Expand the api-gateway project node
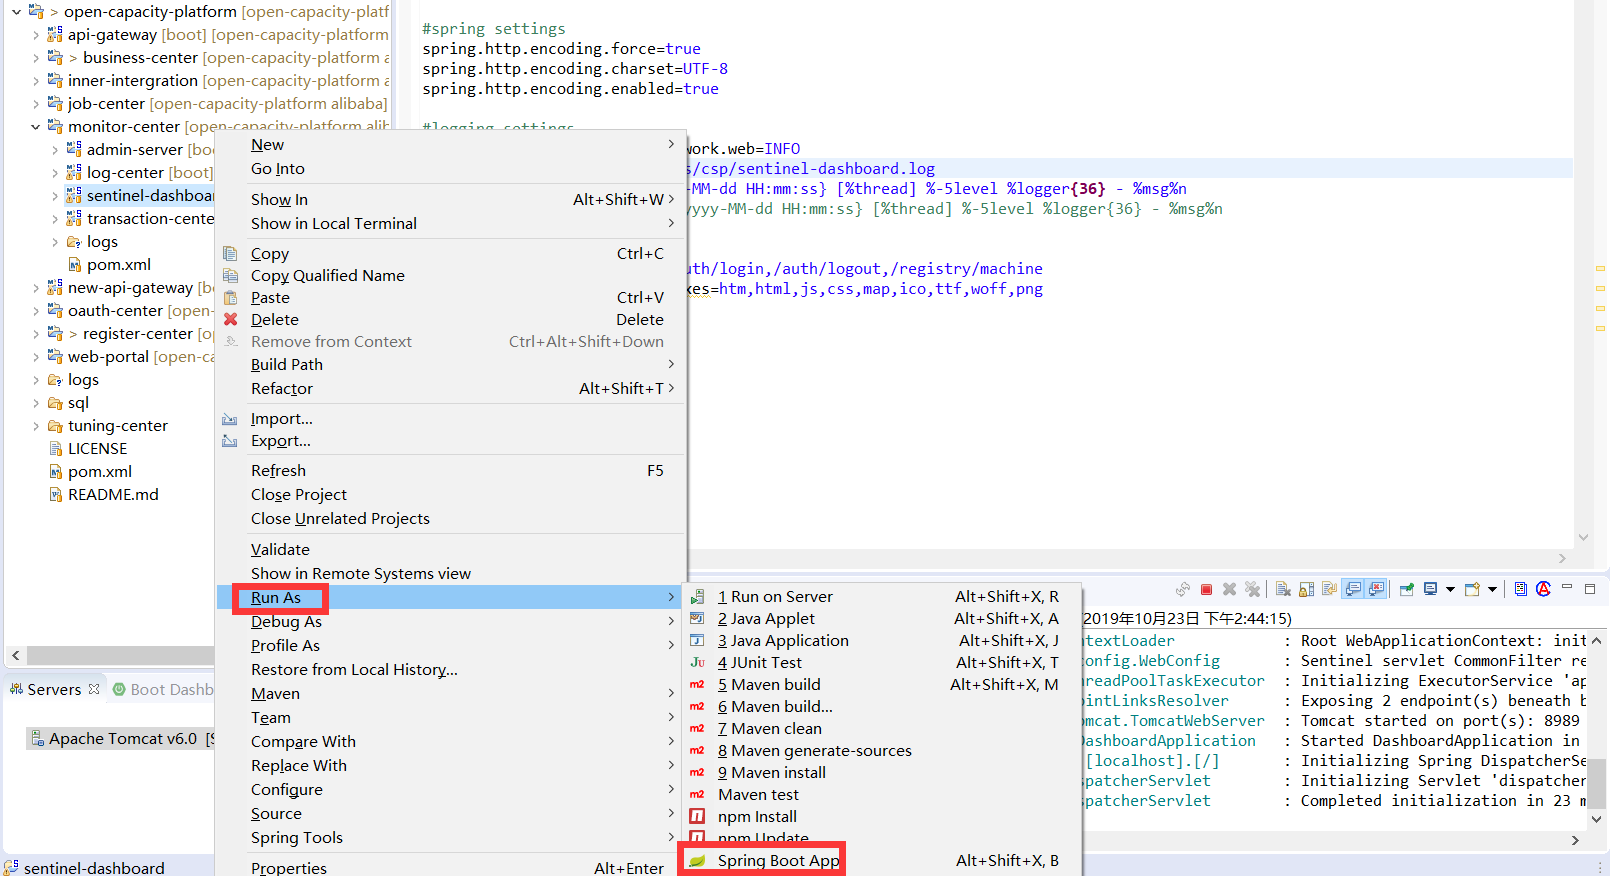The width and height of the screenshot is (1610, 876). [36, 35]
